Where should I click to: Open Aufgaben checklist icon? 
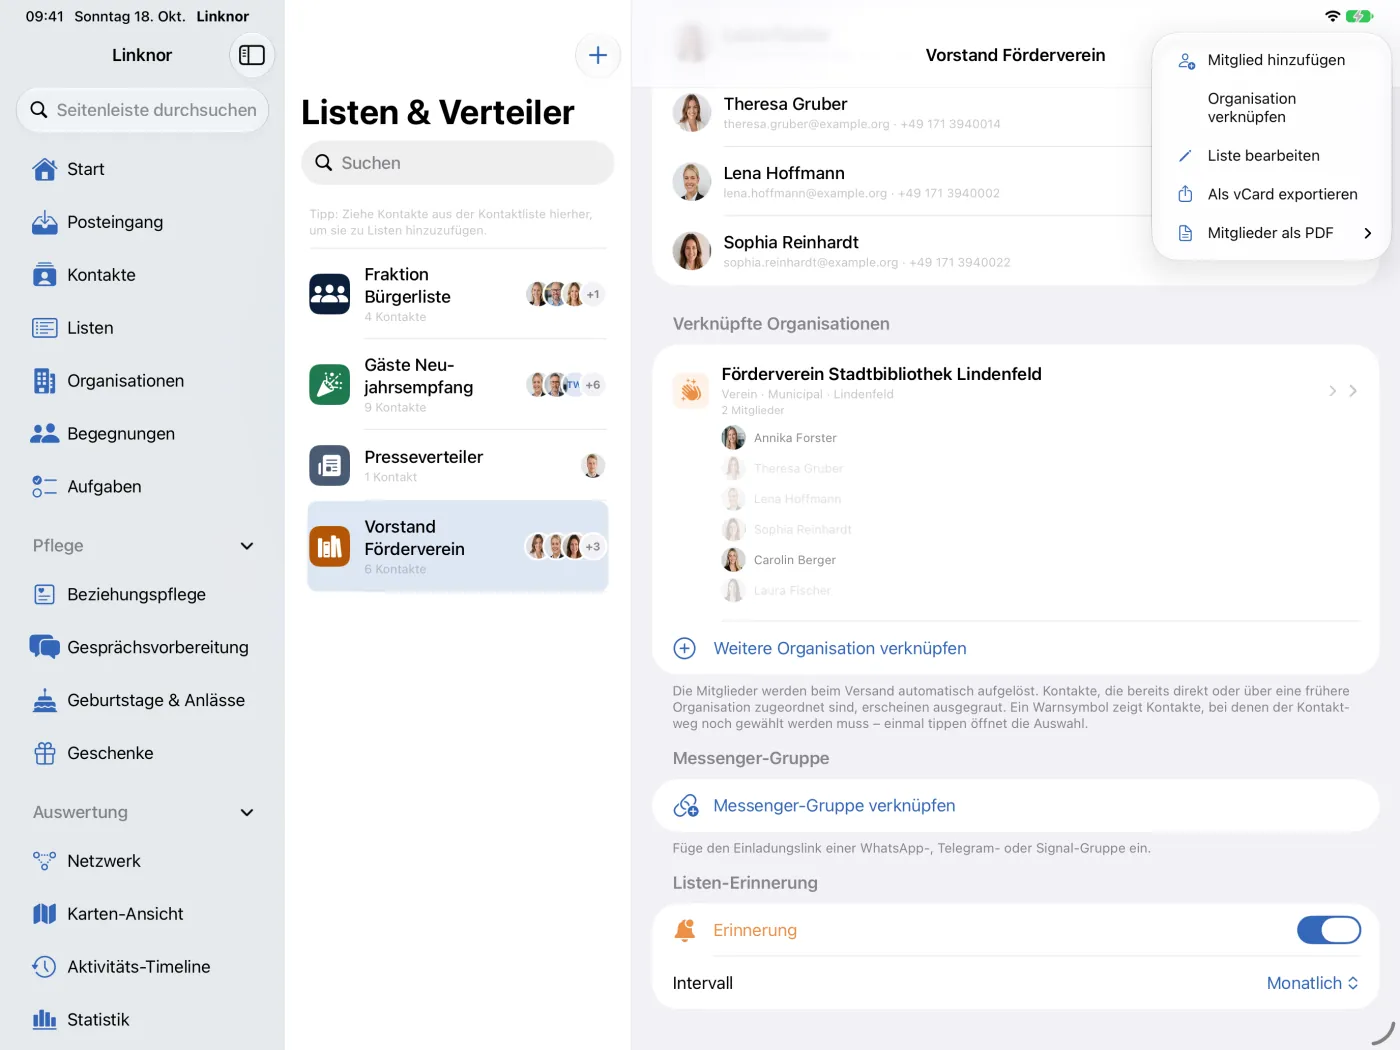click(x=45, y=487)
